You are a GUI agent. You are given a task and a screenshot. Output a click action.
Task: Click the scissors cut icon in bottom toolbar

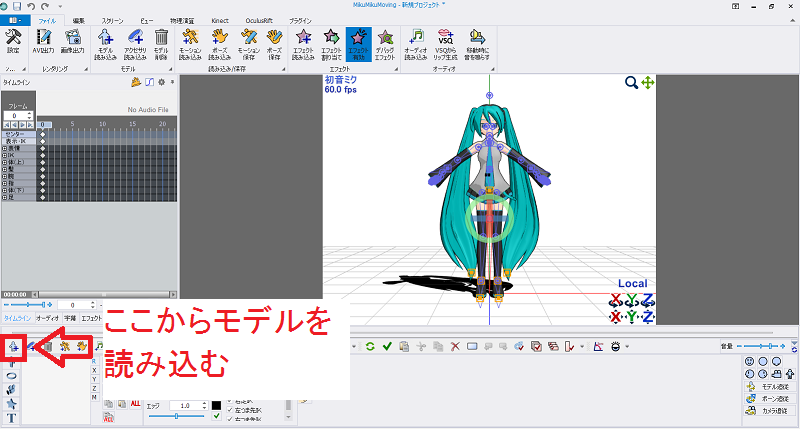421,346
